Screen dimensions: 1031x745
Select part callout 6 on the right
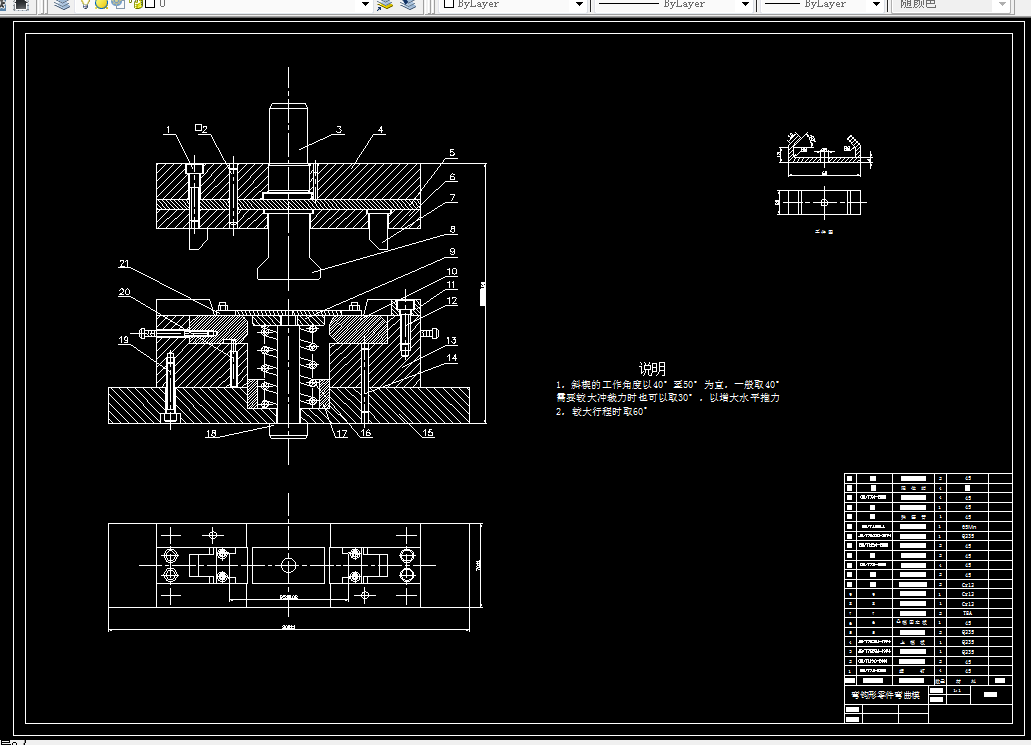(452, 177)
